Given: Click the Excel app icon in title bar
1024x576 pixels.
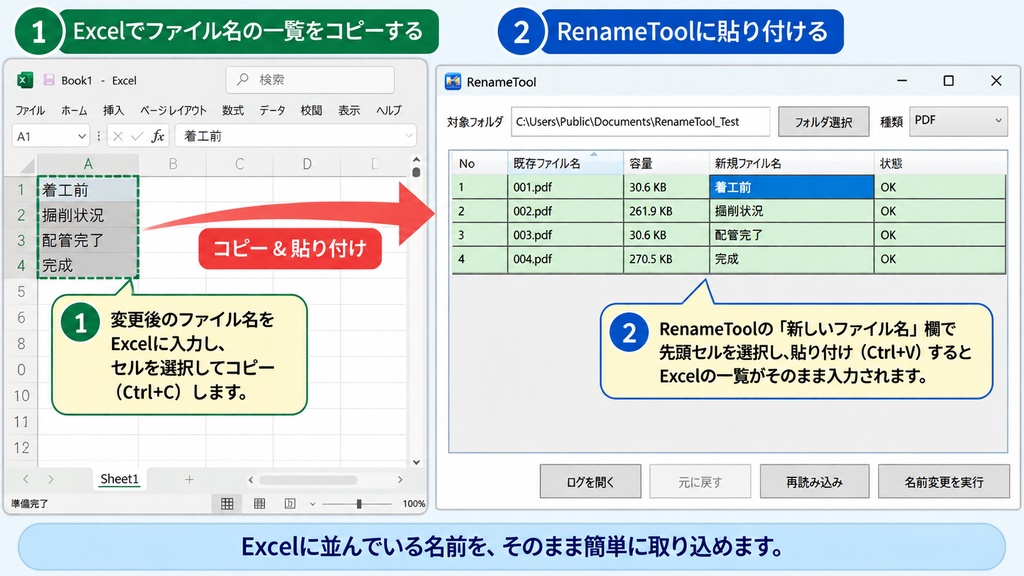Looking at the screenshot, I should coord(25,80).
